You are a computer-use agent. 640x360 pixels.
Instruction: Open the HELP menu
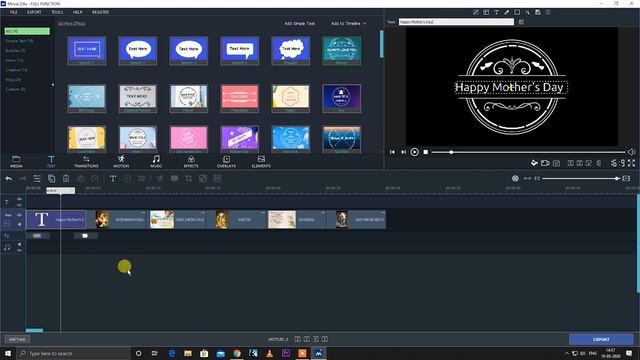(78, 12)
